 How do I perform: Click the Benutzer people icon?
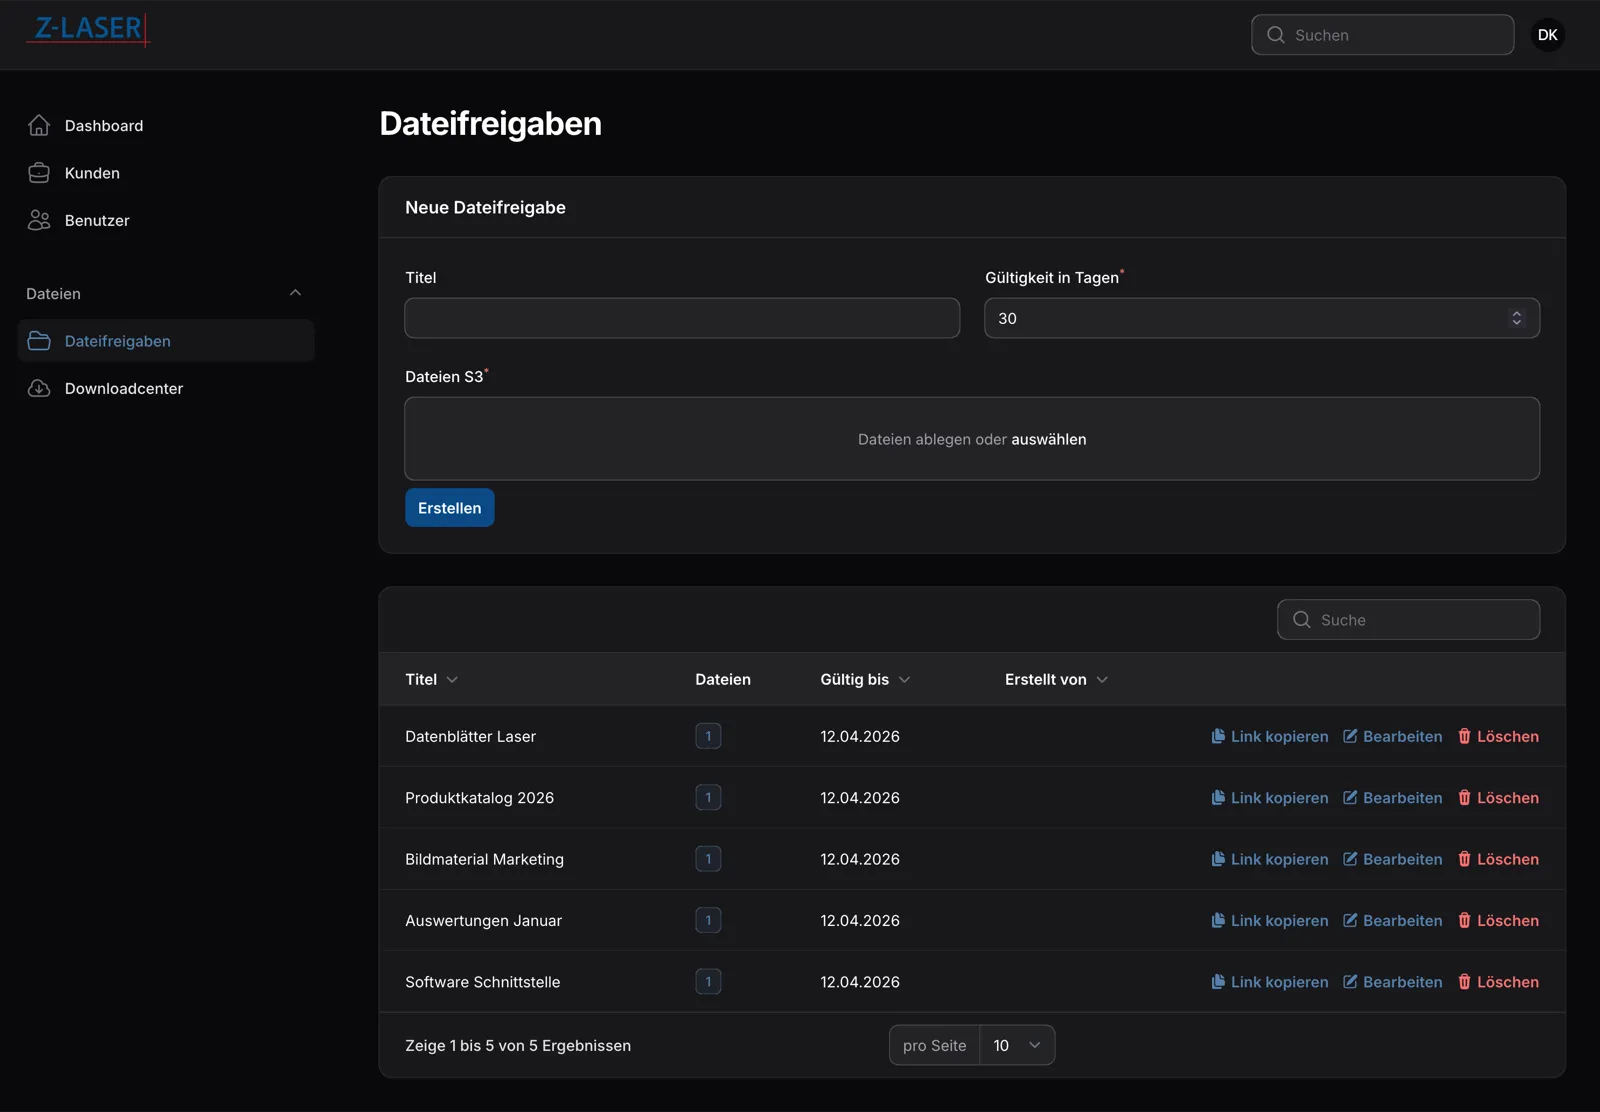pos(39,220)
